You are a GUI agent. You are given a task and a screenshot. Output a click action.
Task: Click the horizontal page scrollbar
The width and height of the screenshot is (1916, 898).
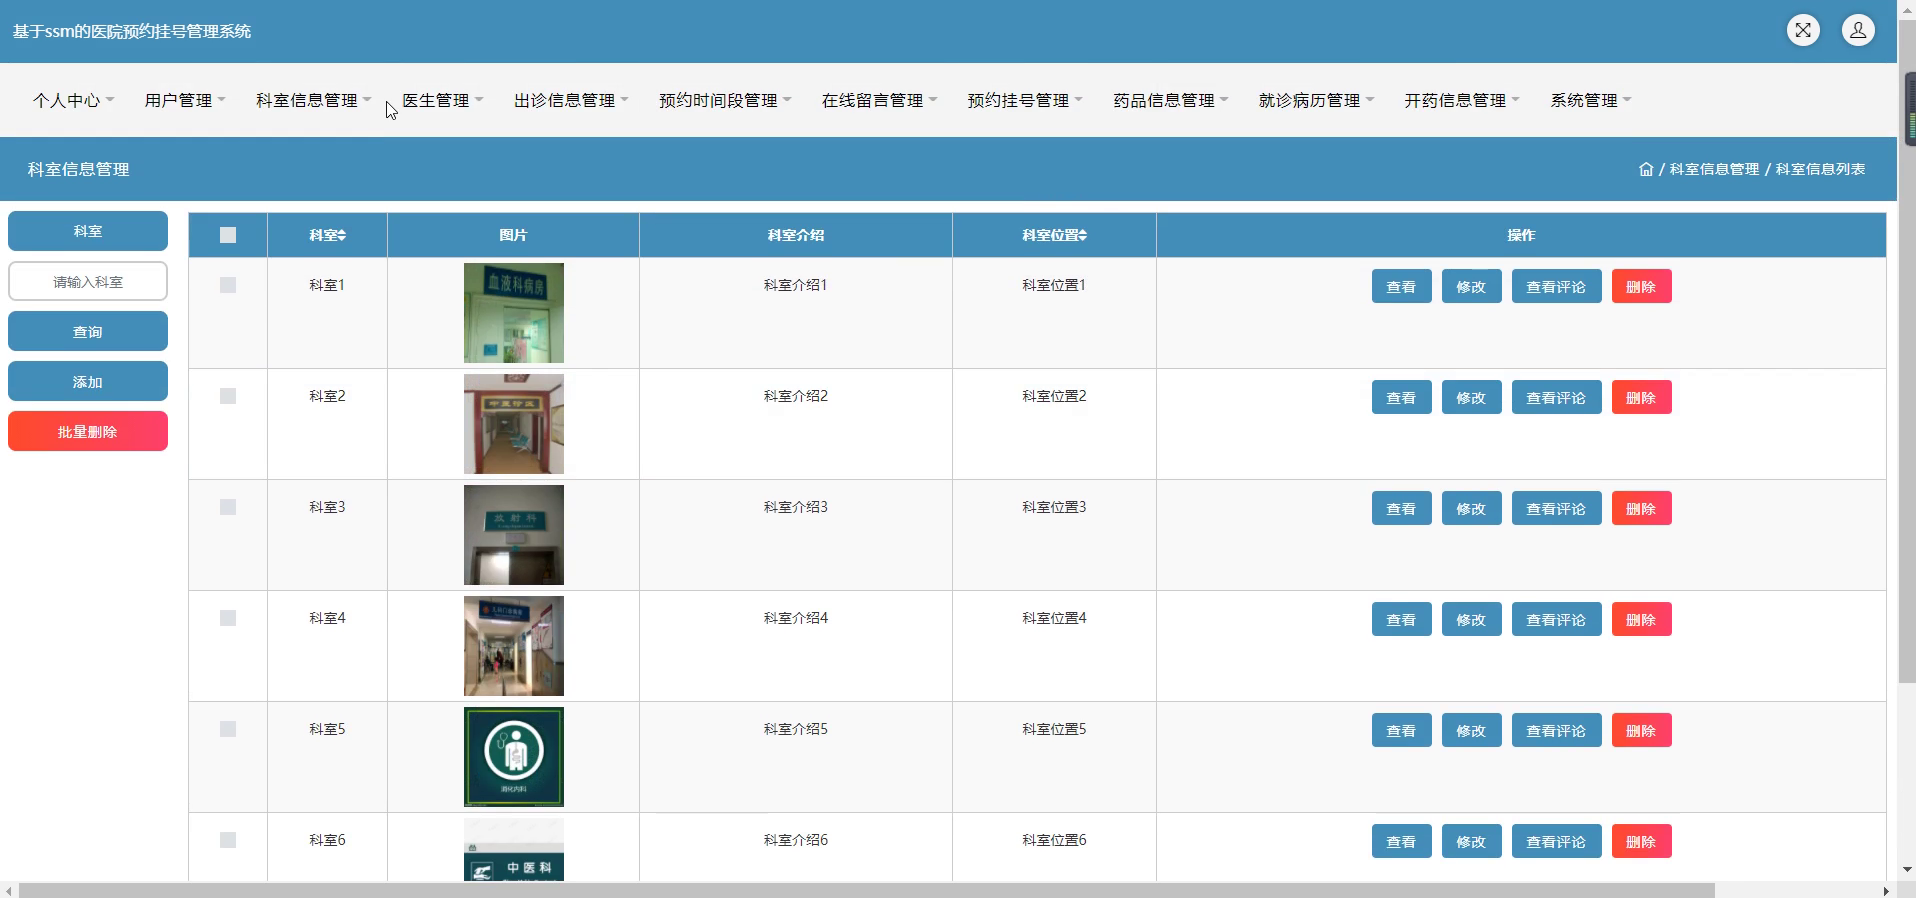[866, 890]
